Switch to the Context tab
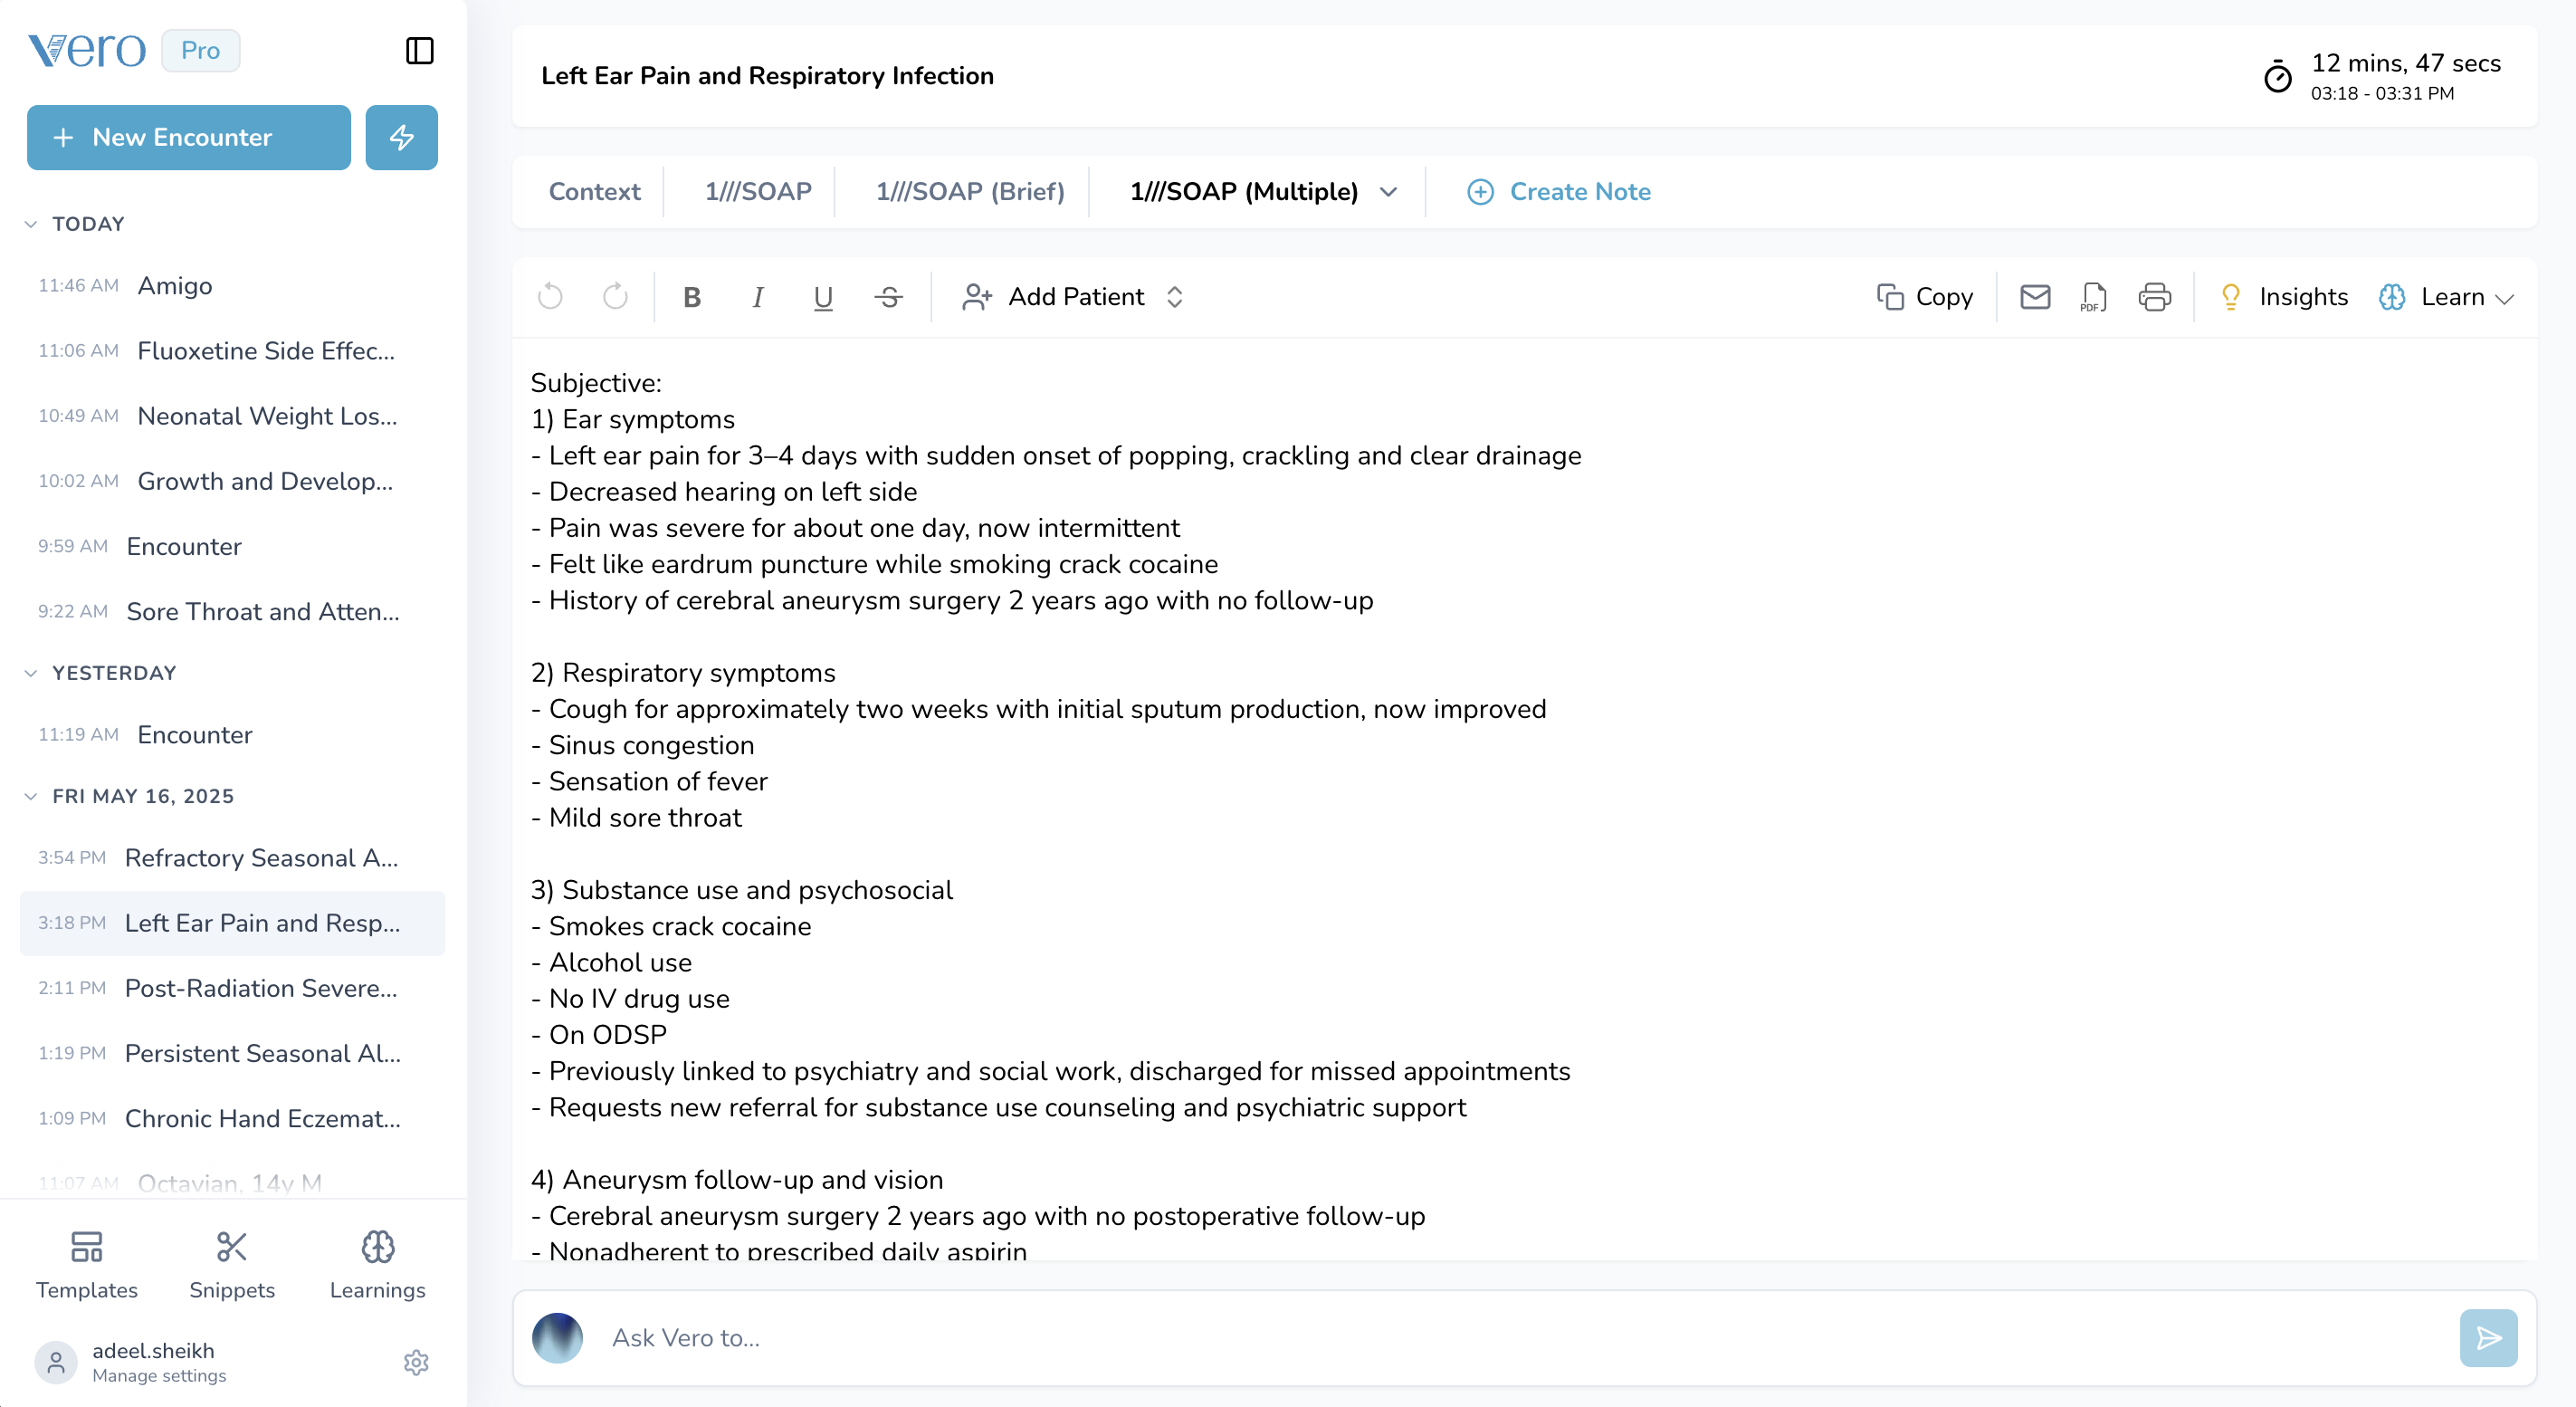Viewport: 2576px width, 1407px height. [x=594, y=191]
